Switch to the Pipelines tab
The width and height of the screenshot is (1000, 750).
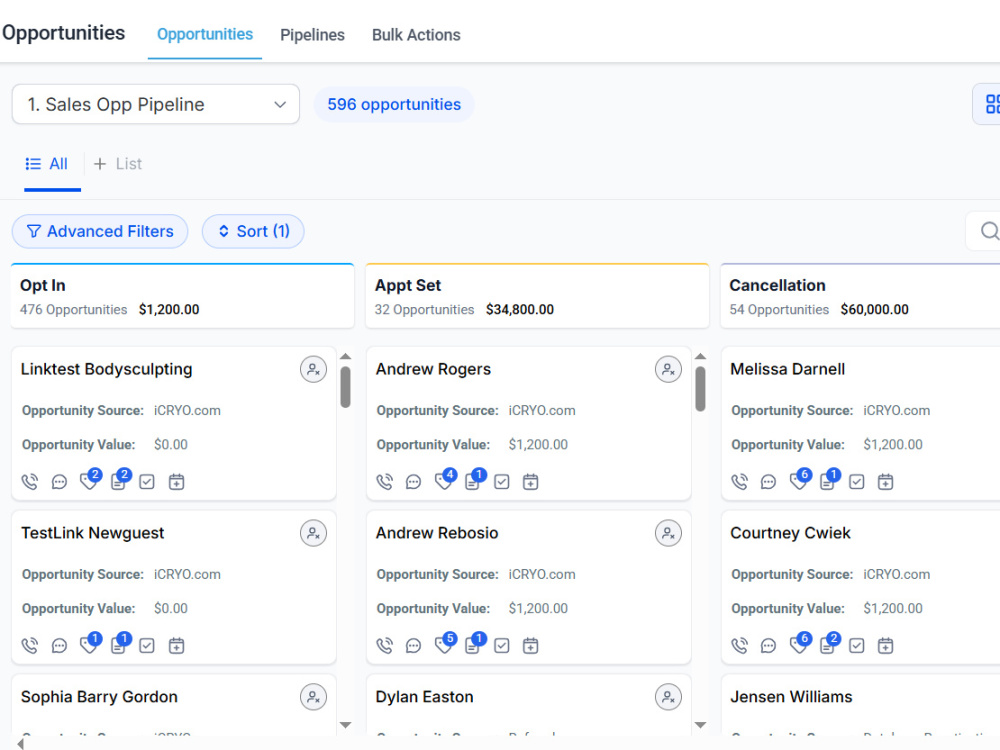(x=312, y=34)
